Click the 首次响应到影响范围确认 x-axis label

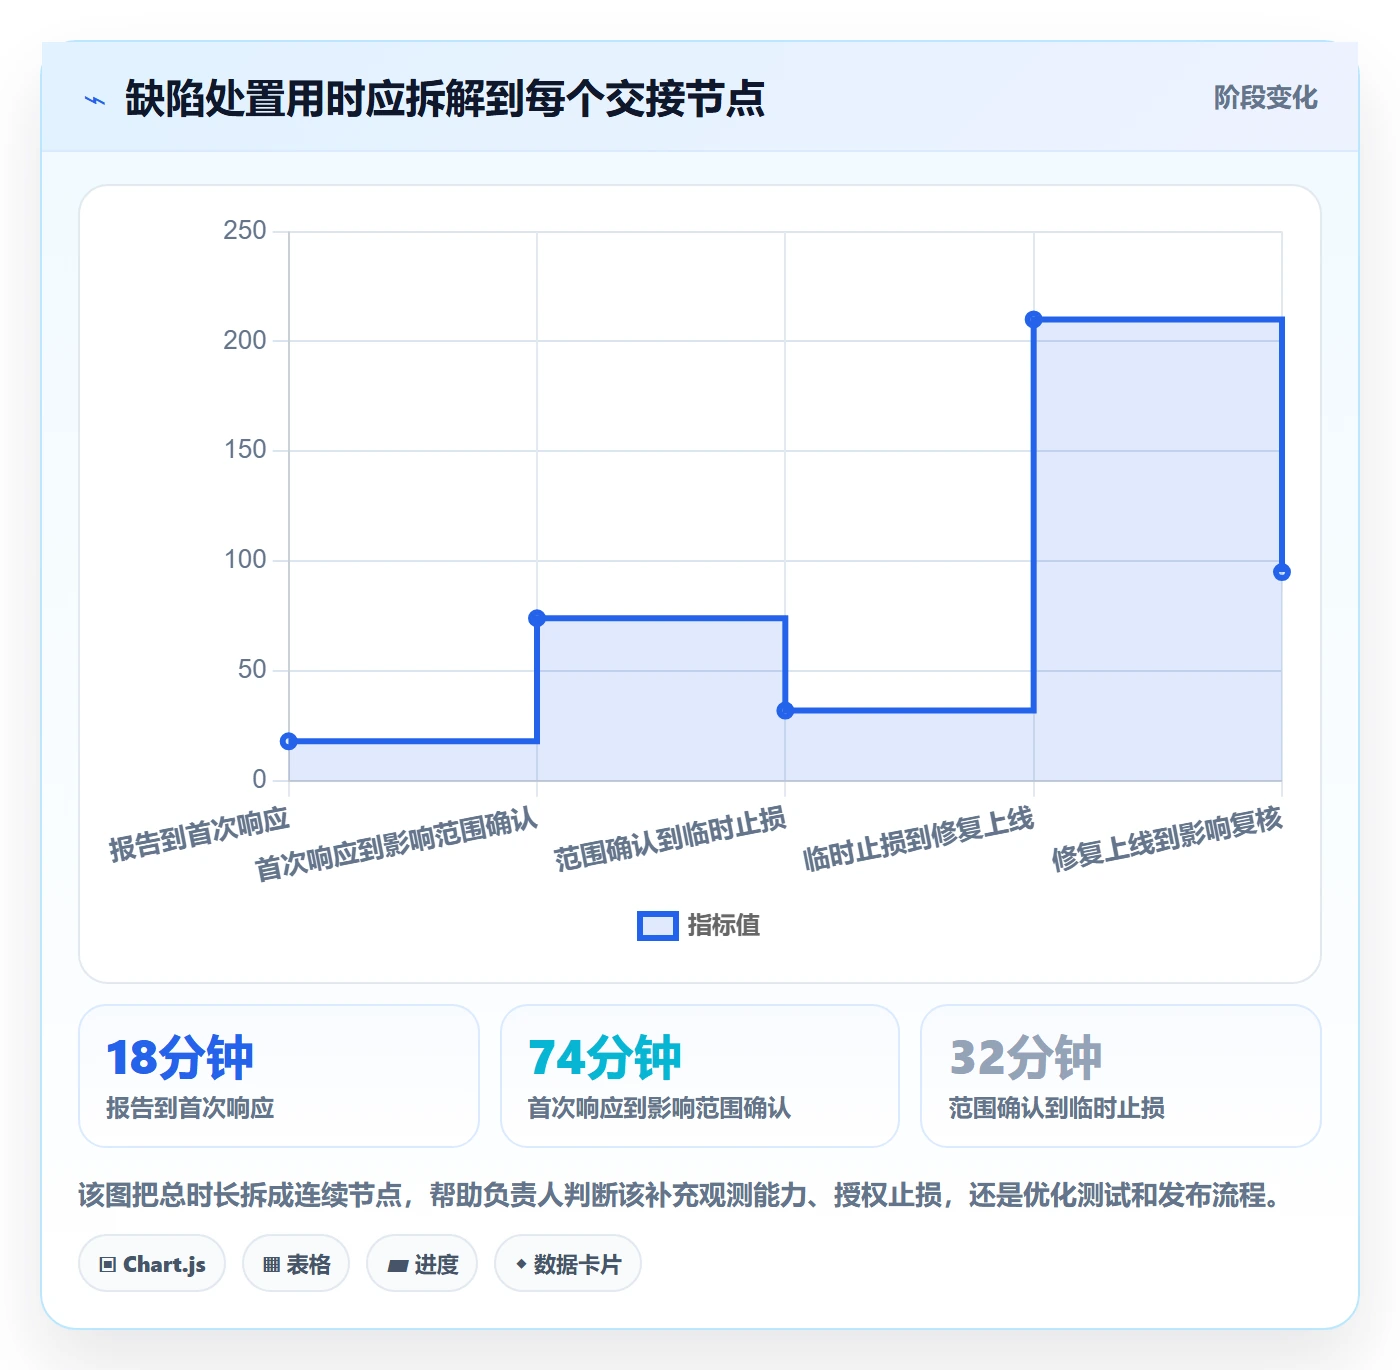pyautogui.click(x=396, y=845)
